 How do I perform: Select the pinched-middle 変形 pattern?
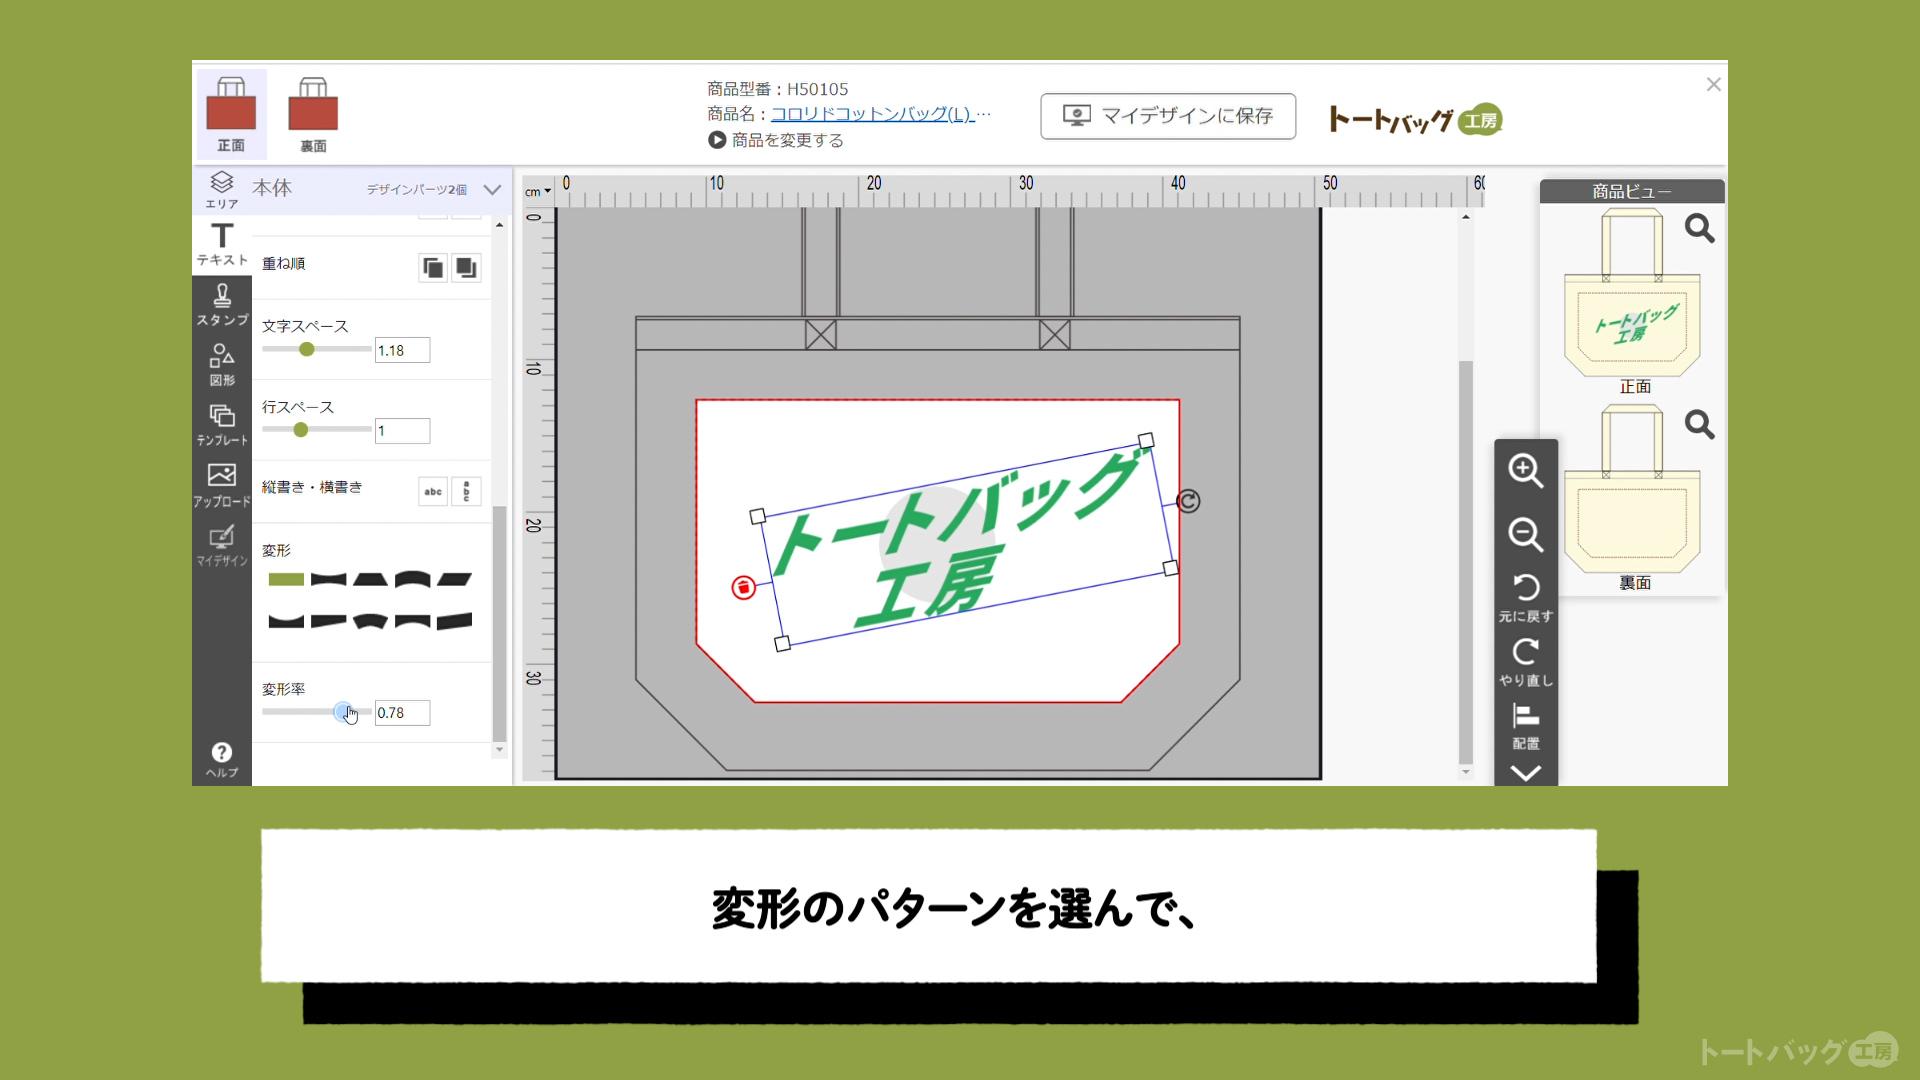tap(328, 580)
